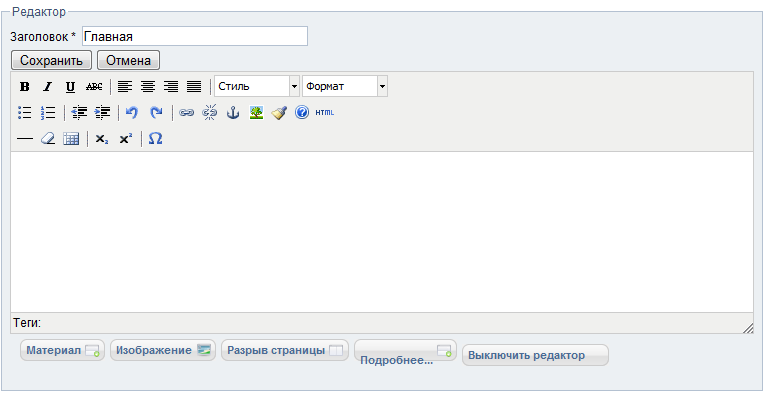Open the Формат dropdown

point(345,87)
